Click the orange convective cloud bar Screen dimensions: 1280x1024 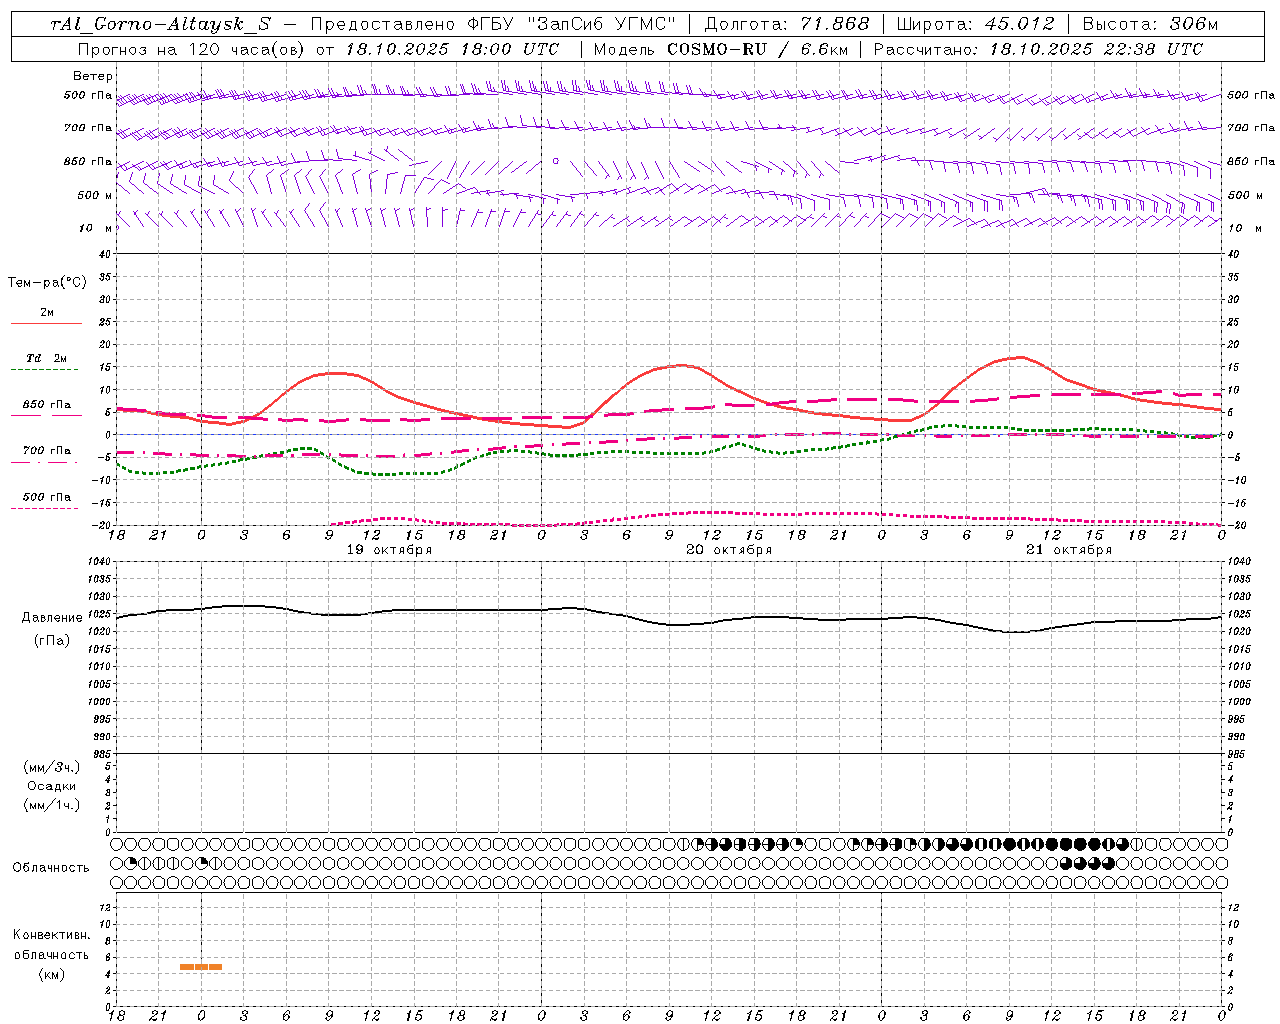(201, 967)
